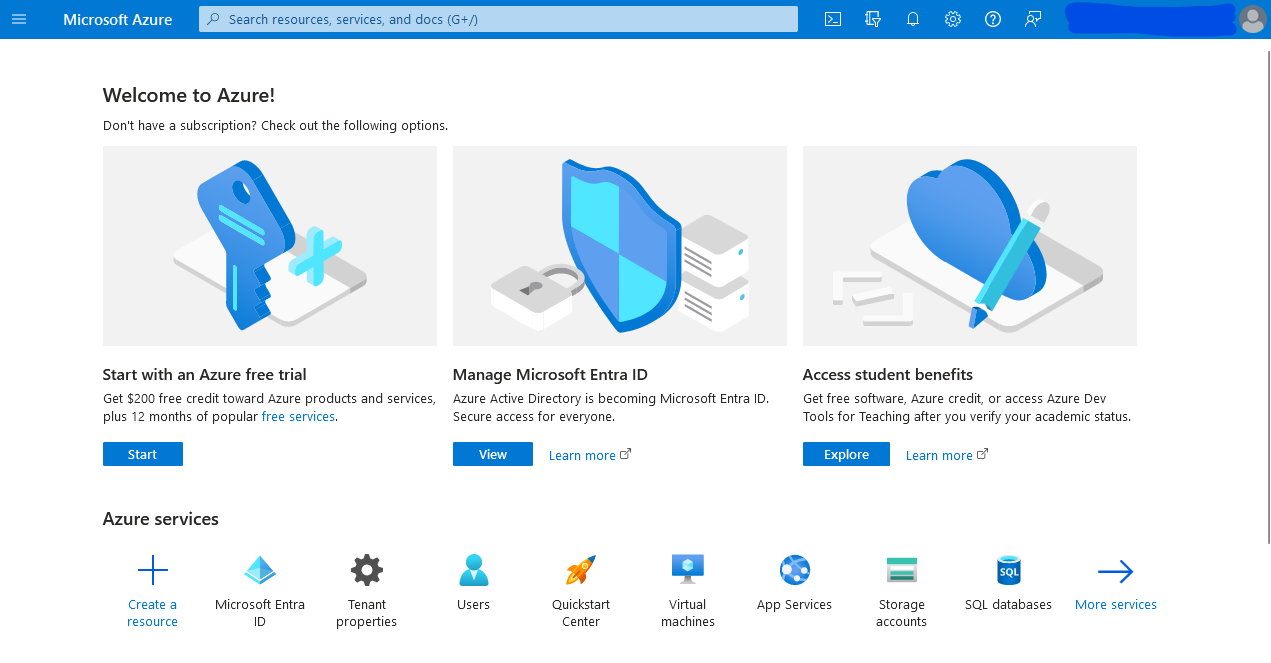
Task: Click the Start with an Azure free trial title
Action: coord(205,374)
